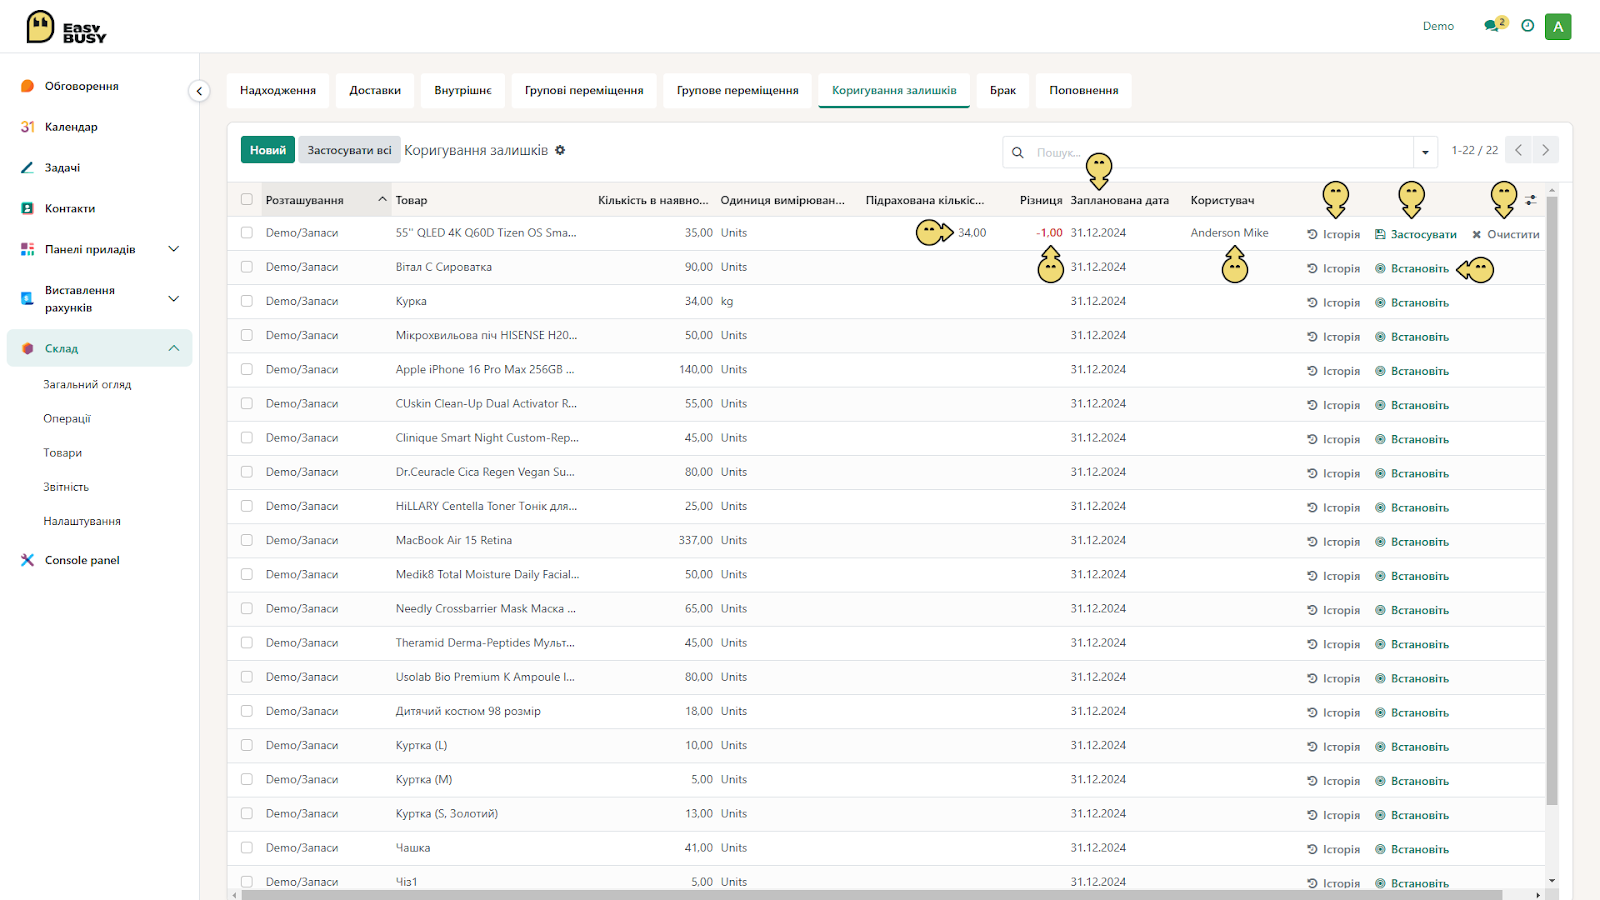
Task: Click Застосувати всі button
Action: click(349, 150)
